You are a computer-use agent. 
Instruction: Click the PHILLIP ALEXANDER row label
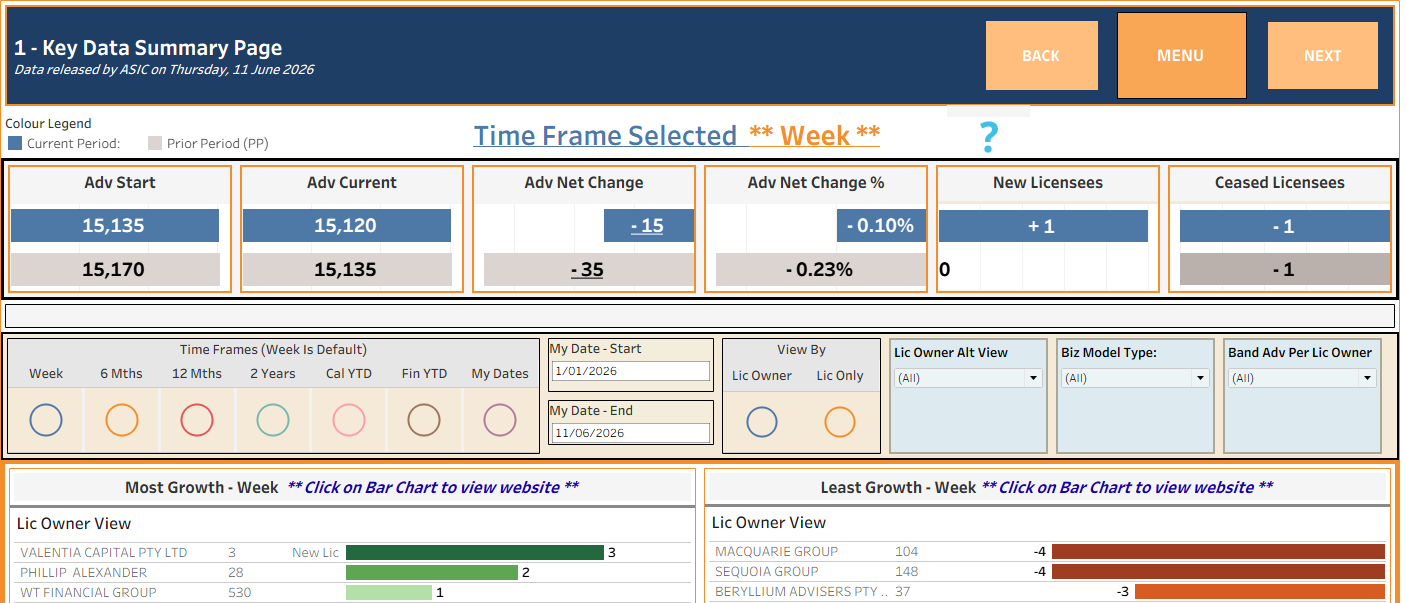tap(84, 573)
